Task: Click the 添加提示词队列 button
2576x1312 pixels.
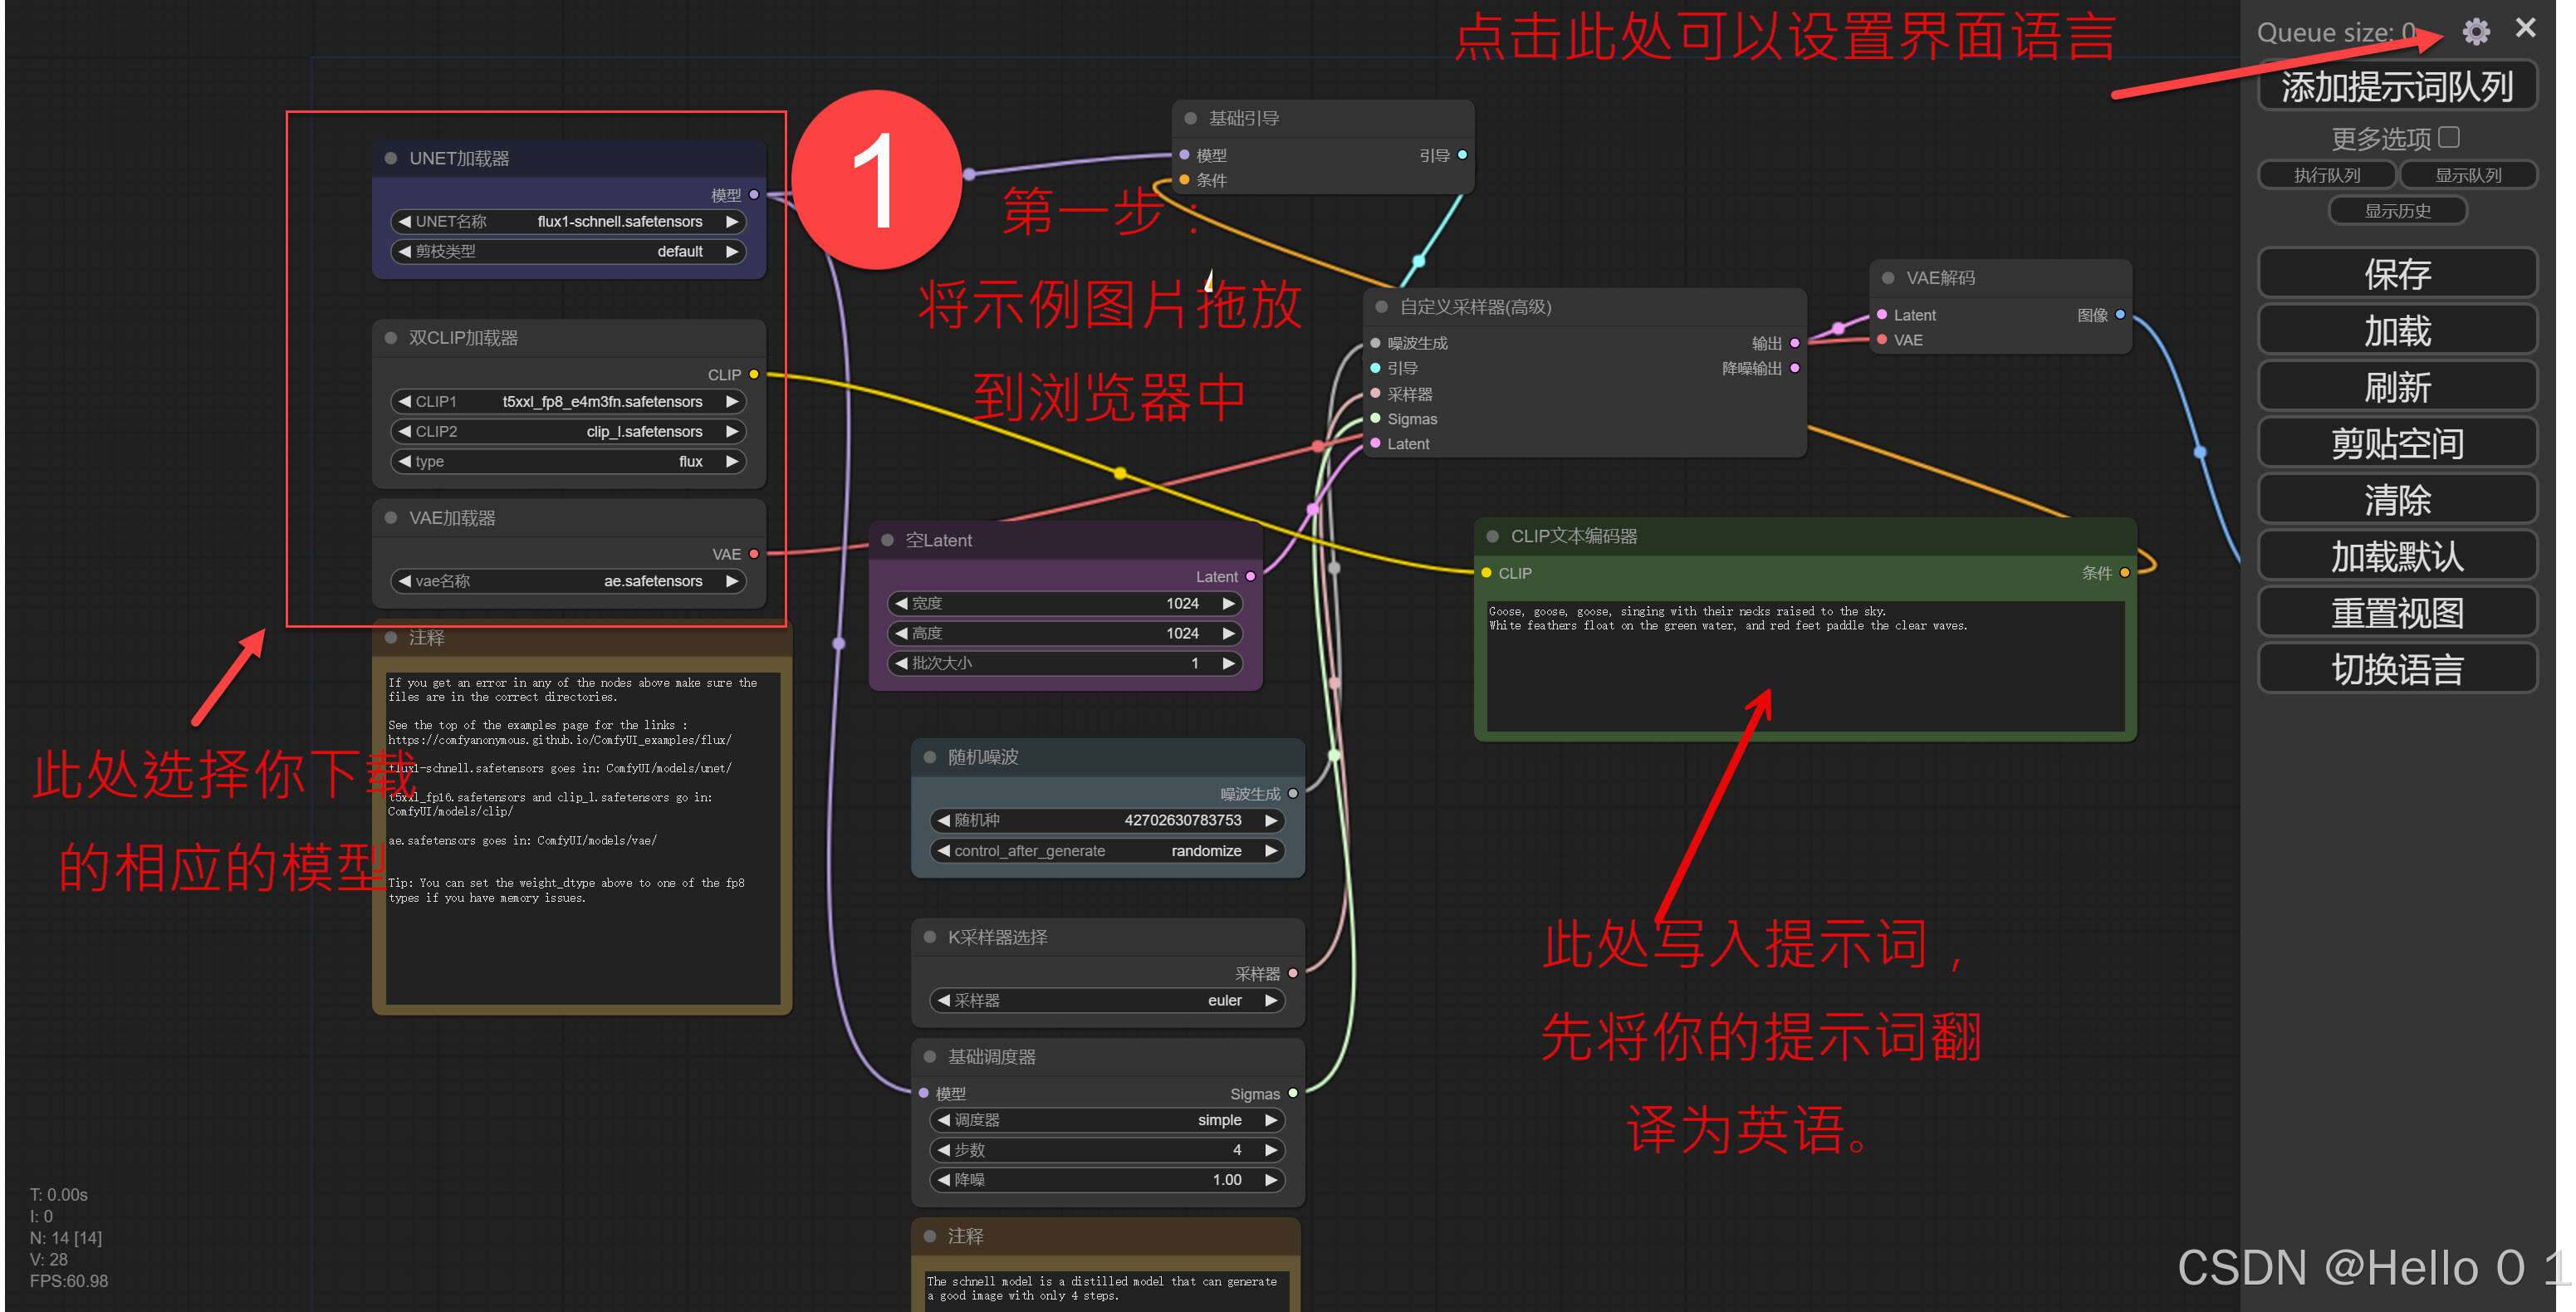Action: coord(2397,87)
